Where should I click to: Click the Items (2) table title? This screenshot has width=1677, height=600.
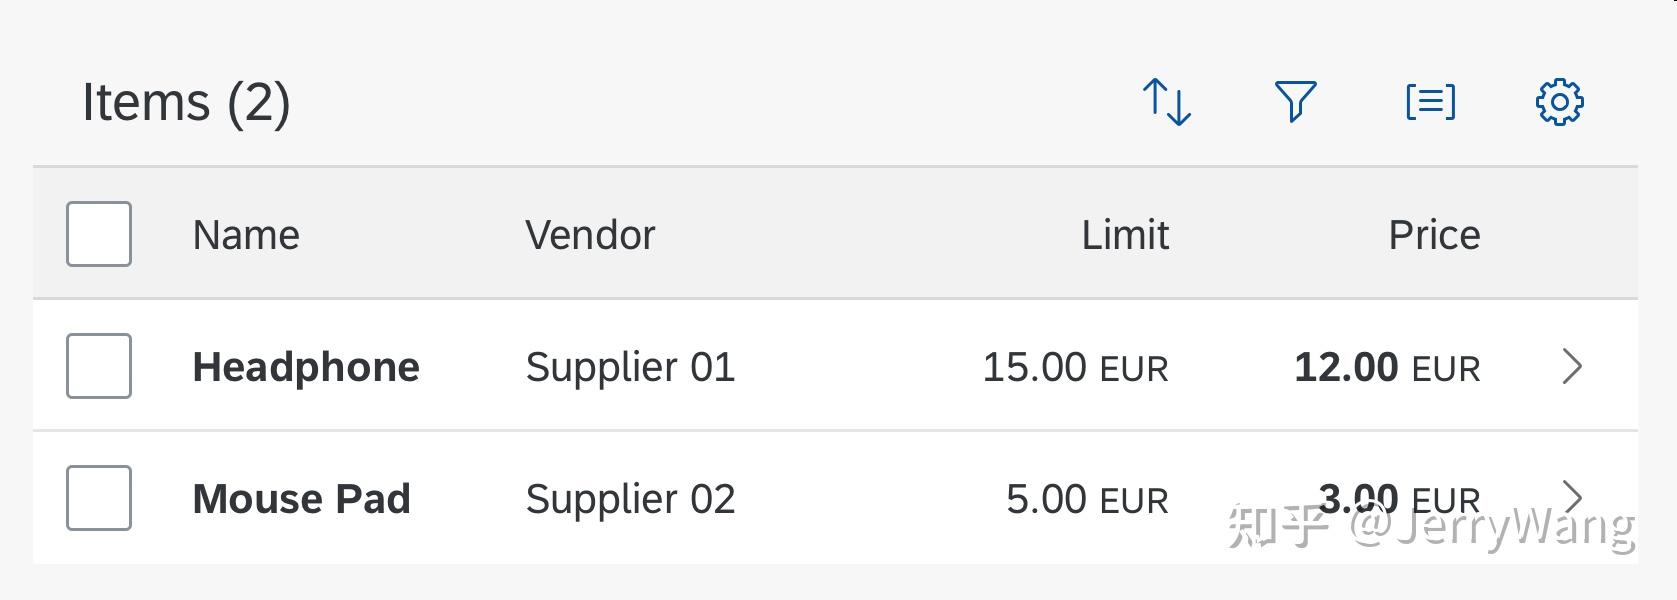(186, 101)
